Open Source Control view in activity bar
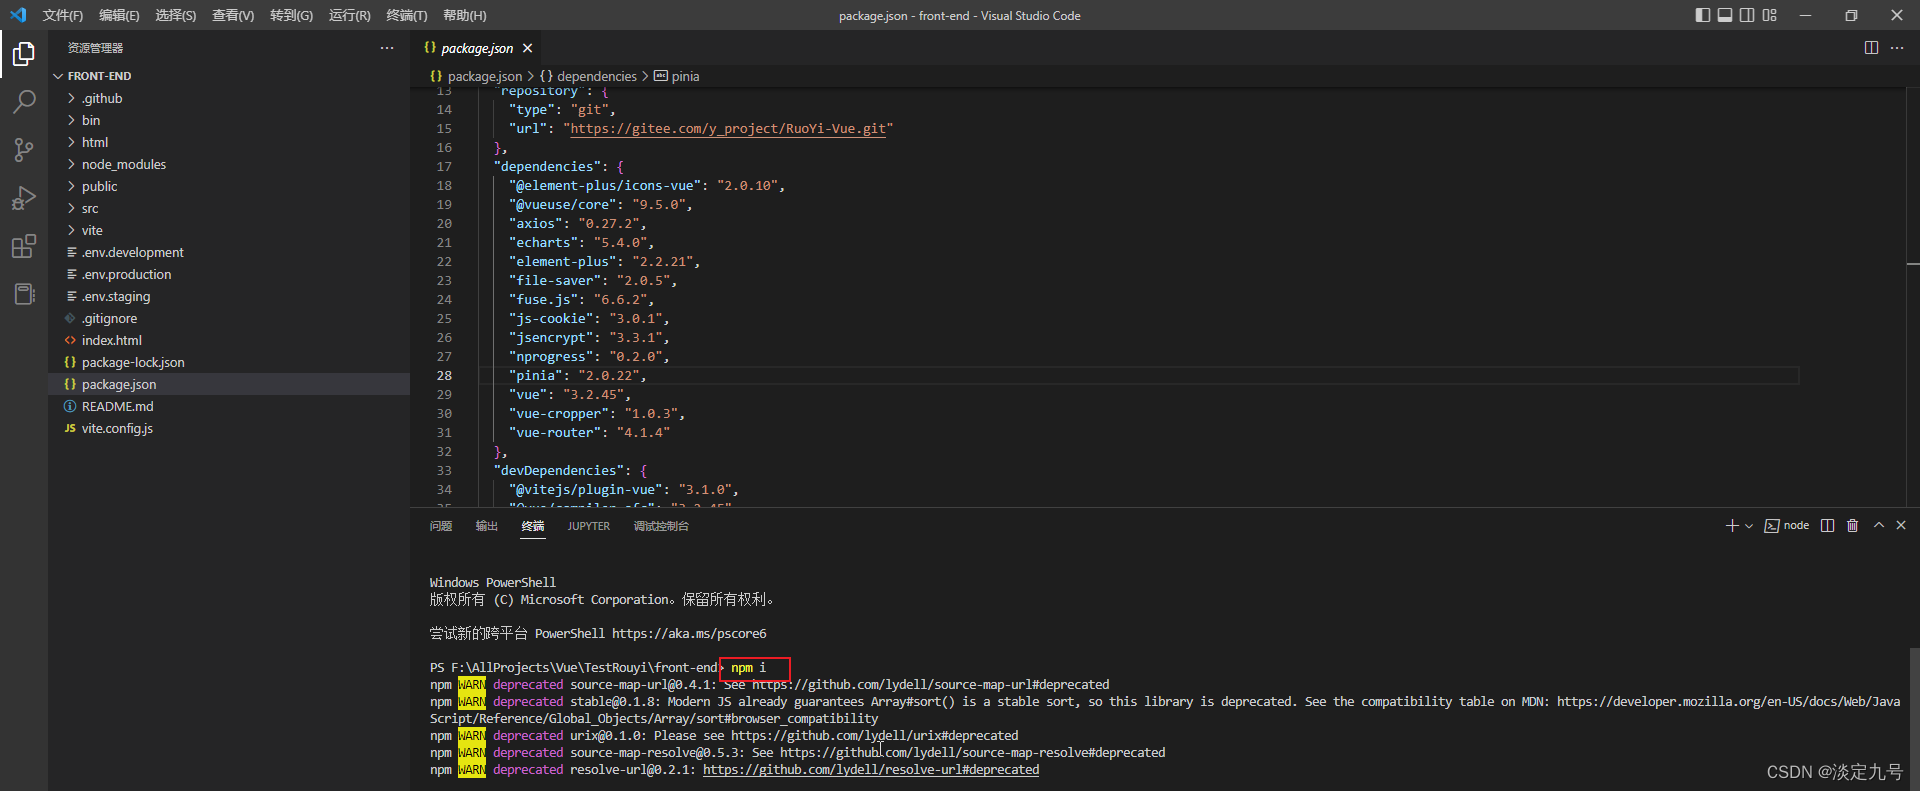1920x791 pixels. pos(24,150)
